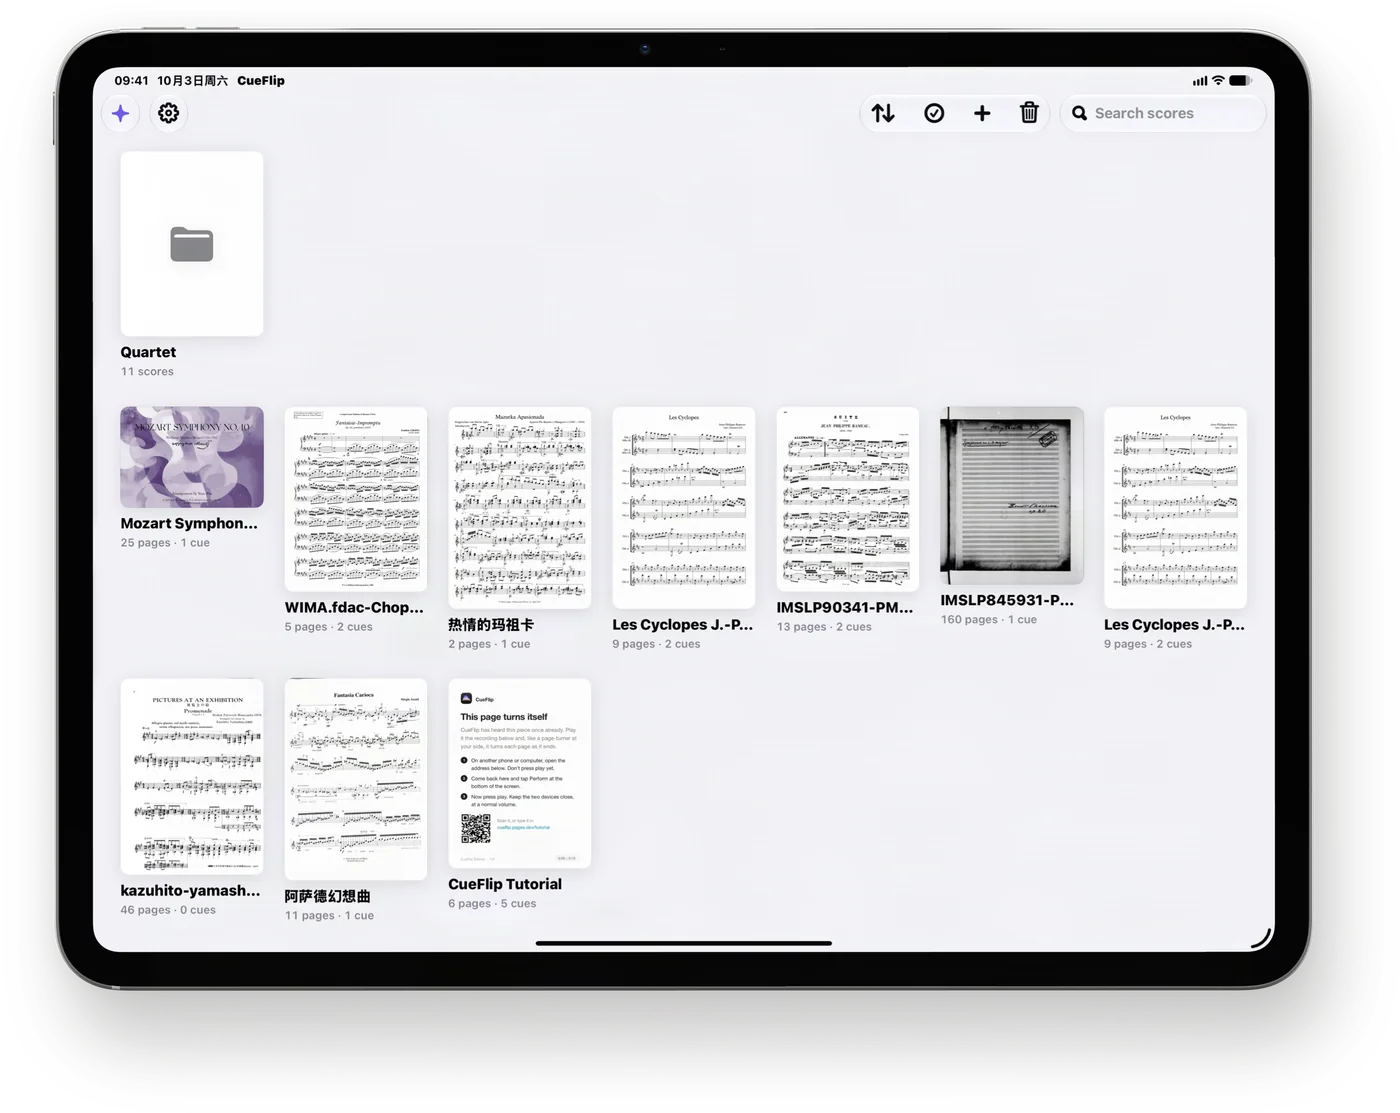Viewport: 1400px width, 1113px height.
Task: Click '5 pages · 2 cues' label
Action: tap(328, 627)
